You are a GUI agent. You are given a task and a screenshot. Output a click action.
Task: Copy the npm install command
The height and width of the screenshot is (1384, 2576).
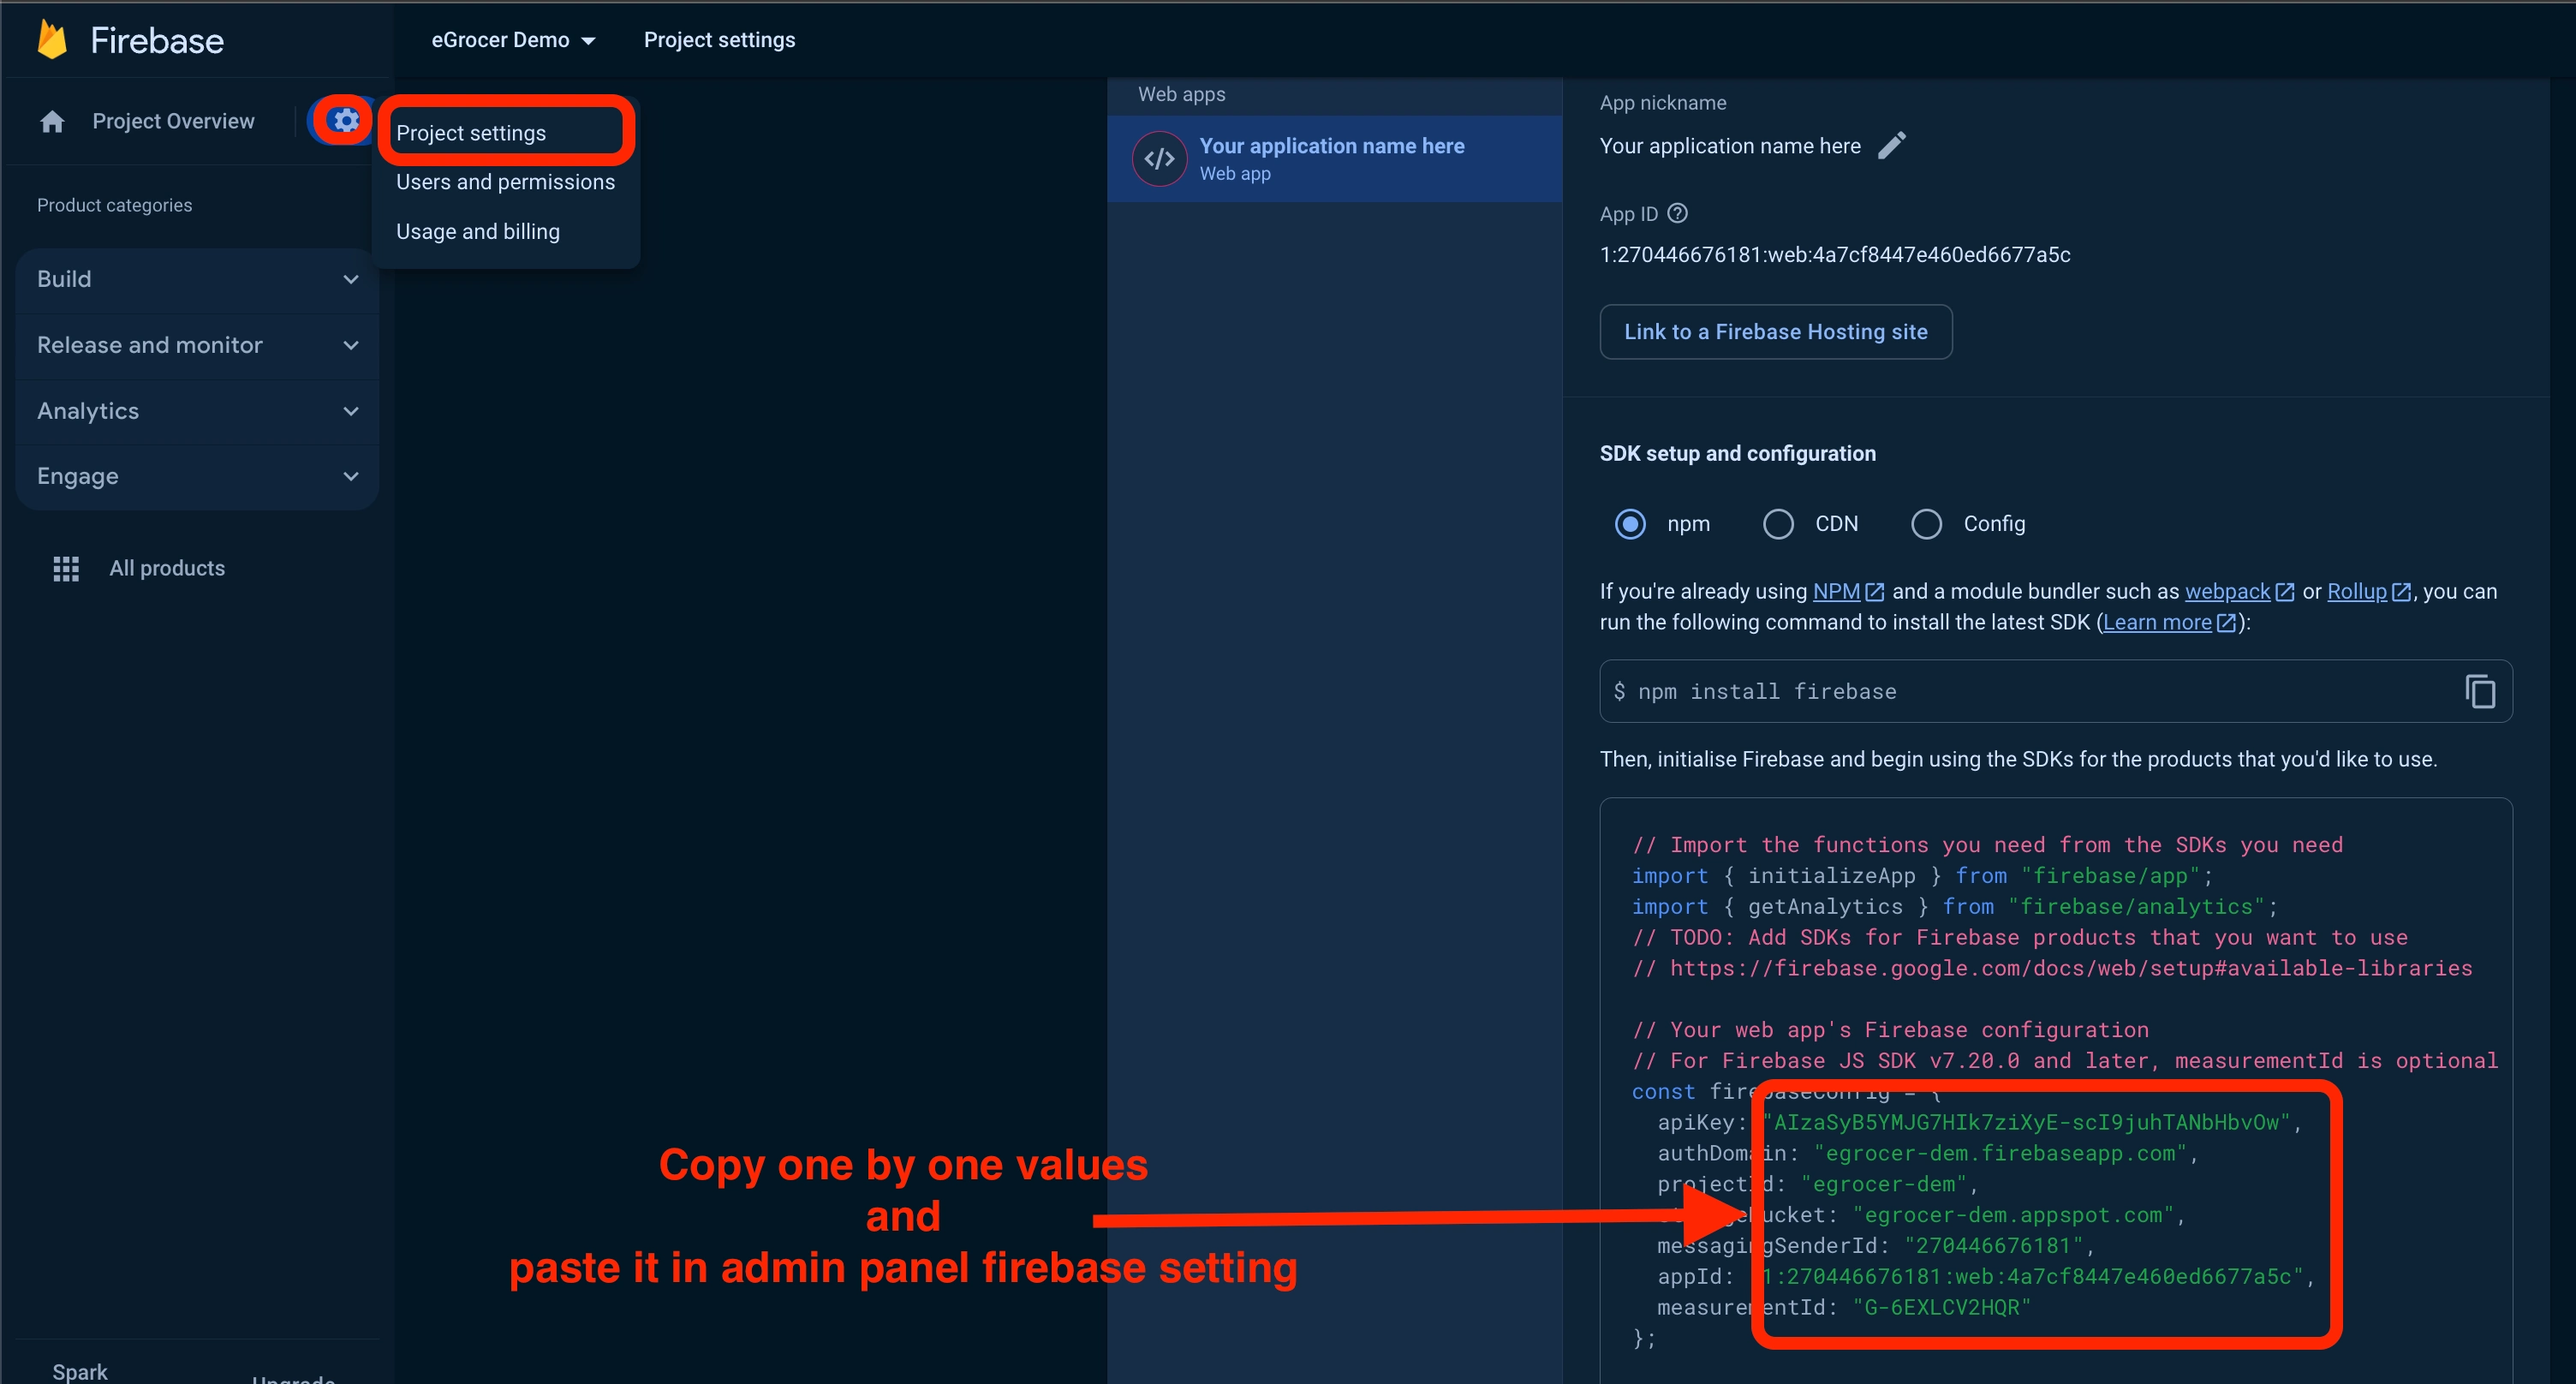pyautogui.click(x=2479, y=691)
